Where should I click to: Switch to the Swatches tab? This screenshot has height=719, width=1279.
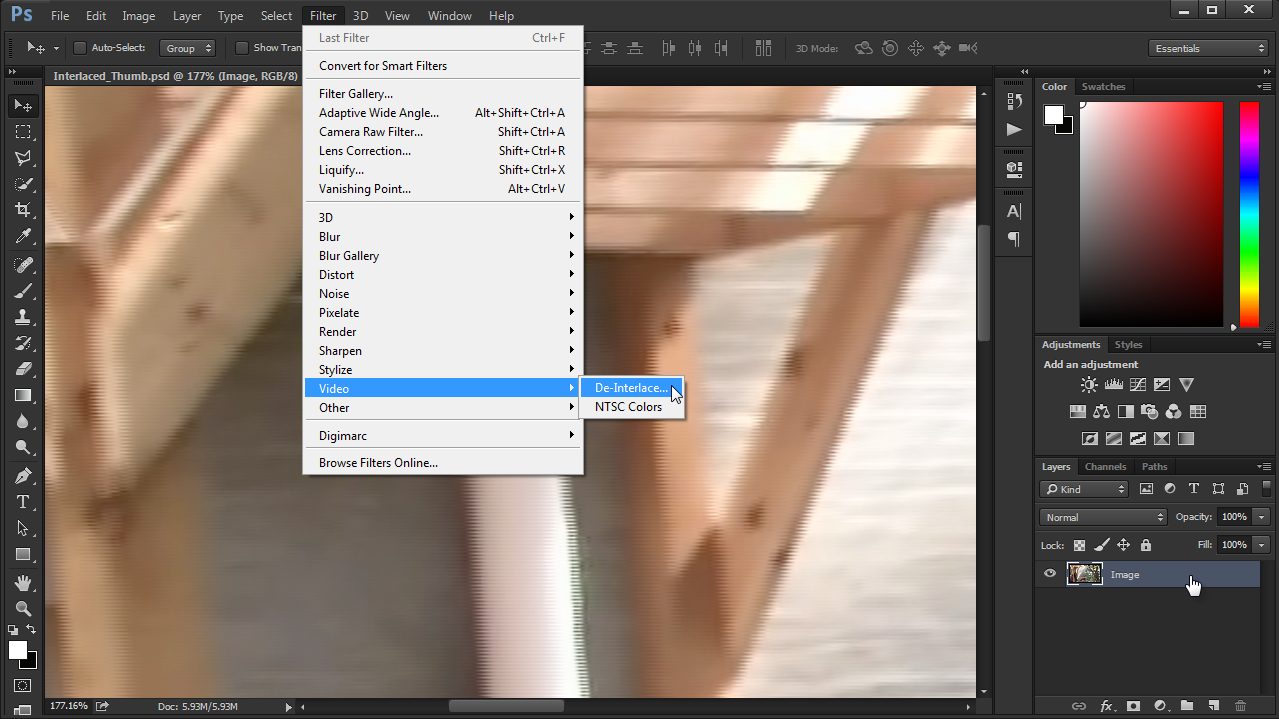1103,87
